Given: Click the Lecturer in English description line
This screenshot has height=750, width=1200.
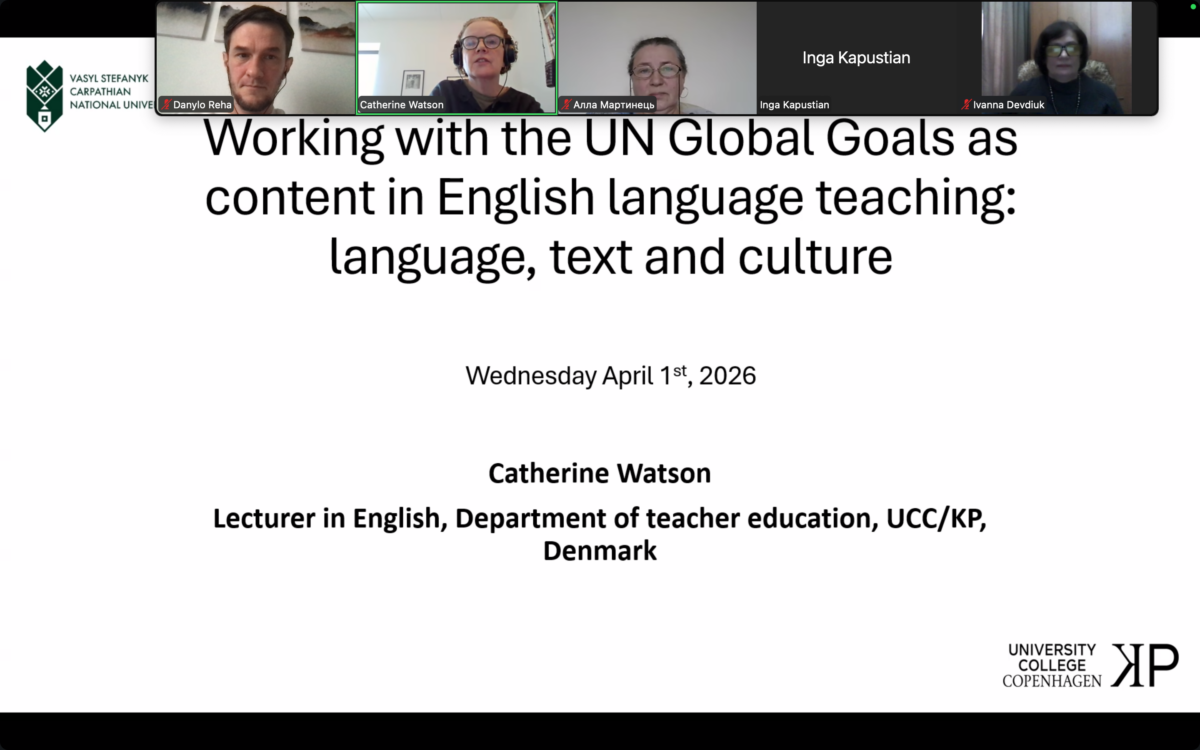Looking at the screenshot, I should tap(599, 519).
